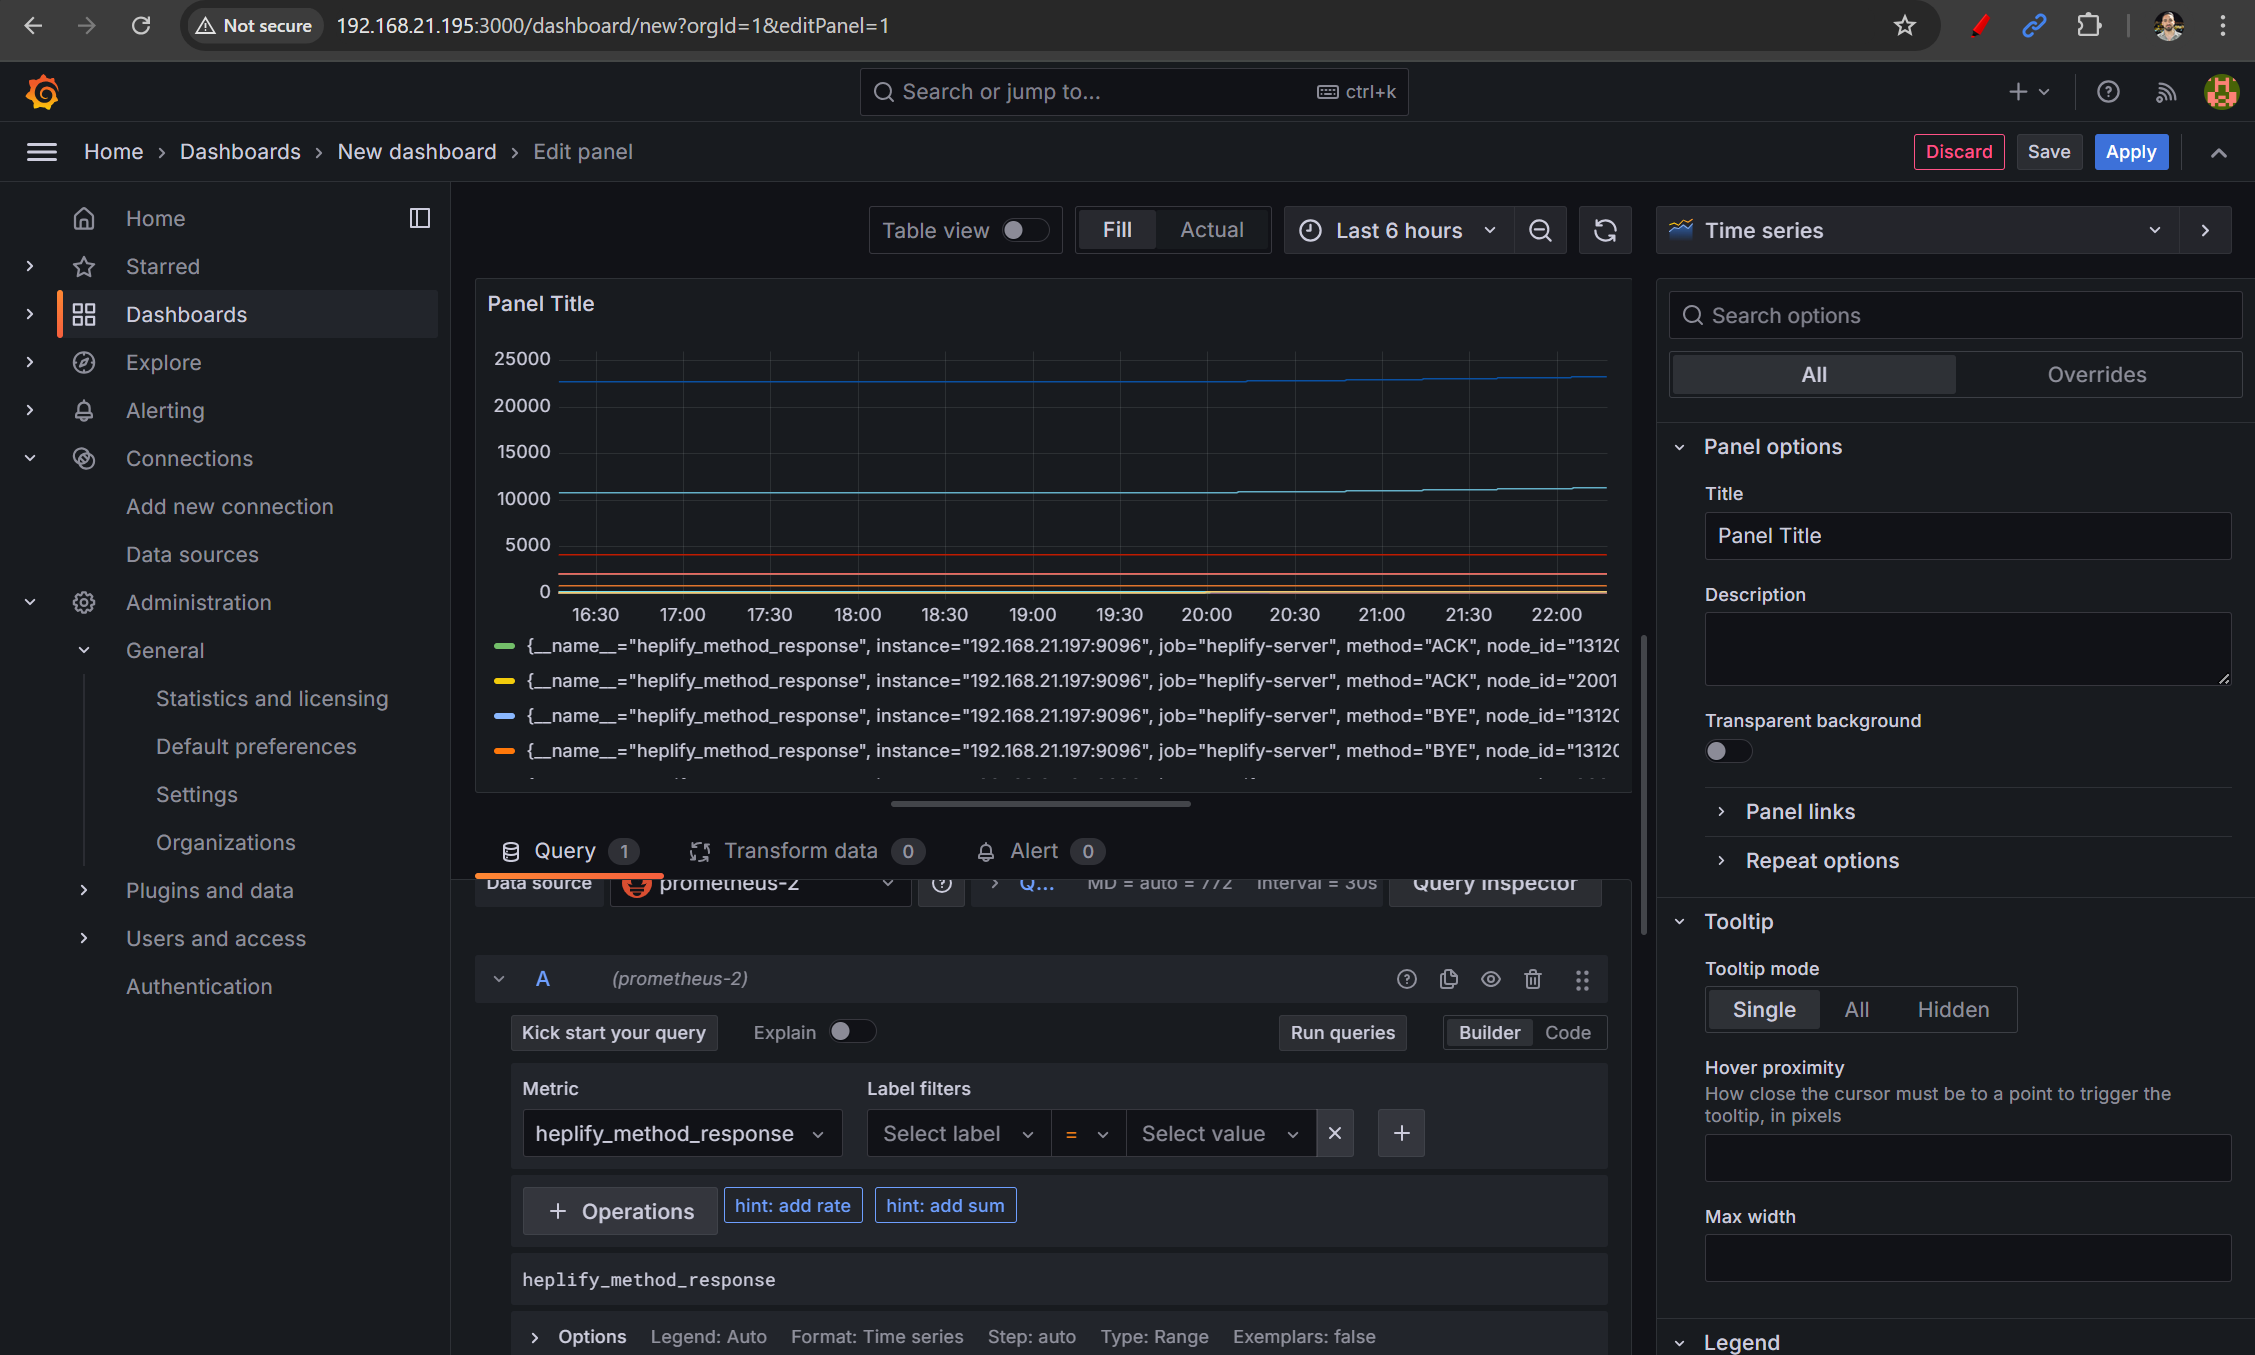Screen dimensions: 2255x1355
Task: Switch to the Query tab
Action: tap(568, 851)
